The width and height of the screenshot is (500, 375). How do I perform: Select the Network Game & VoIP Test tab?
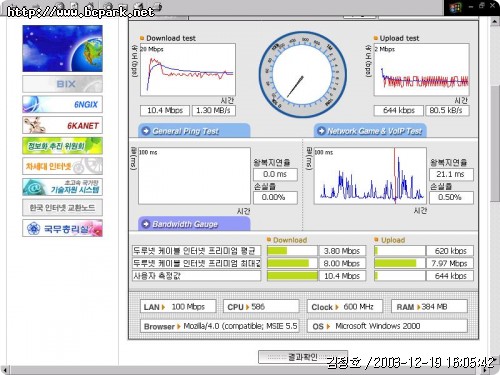[x=370, y=131]
